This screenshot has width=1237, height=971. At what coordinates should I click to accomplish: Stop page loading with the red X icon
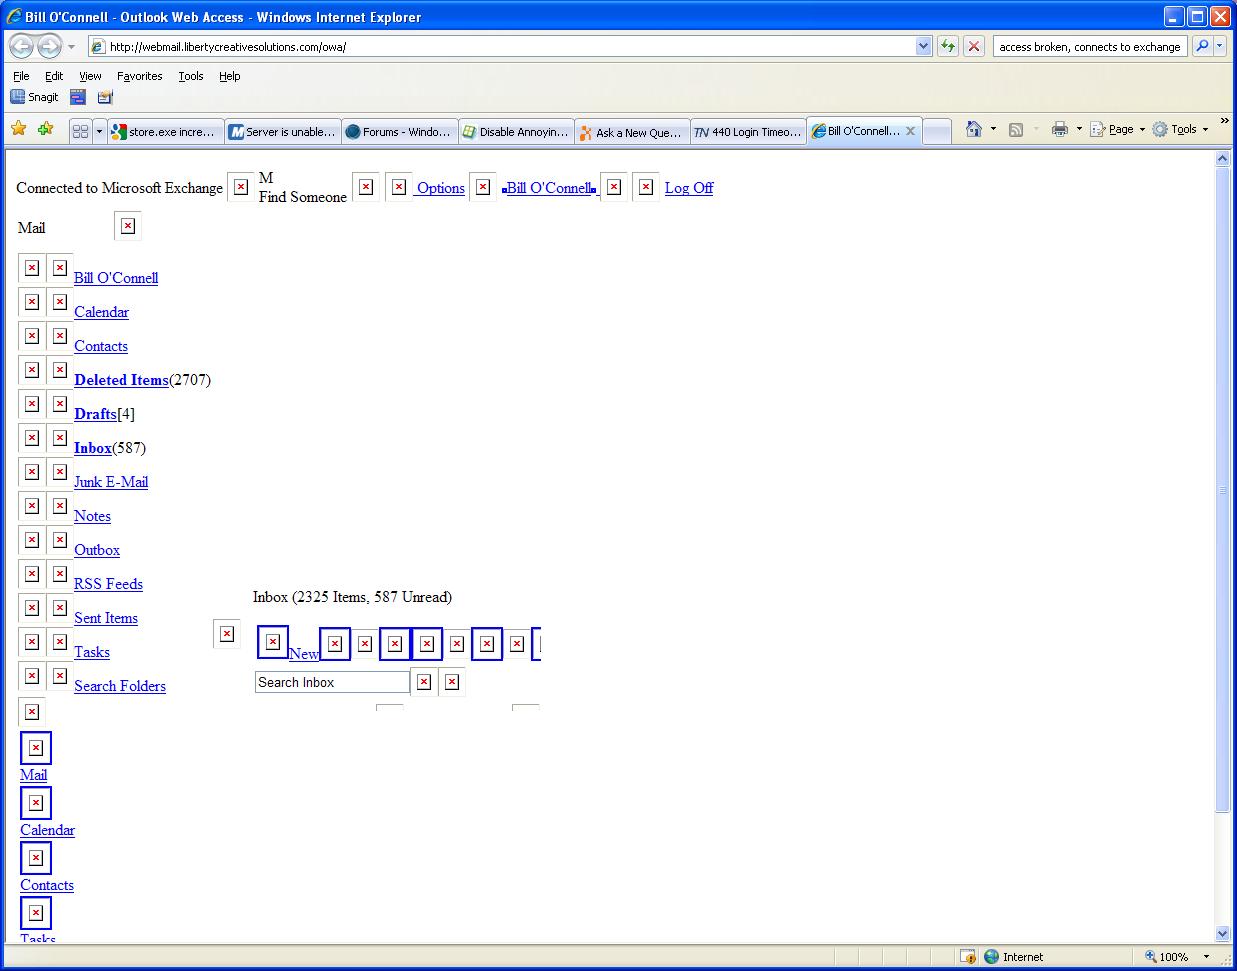[x=974, y=46]
